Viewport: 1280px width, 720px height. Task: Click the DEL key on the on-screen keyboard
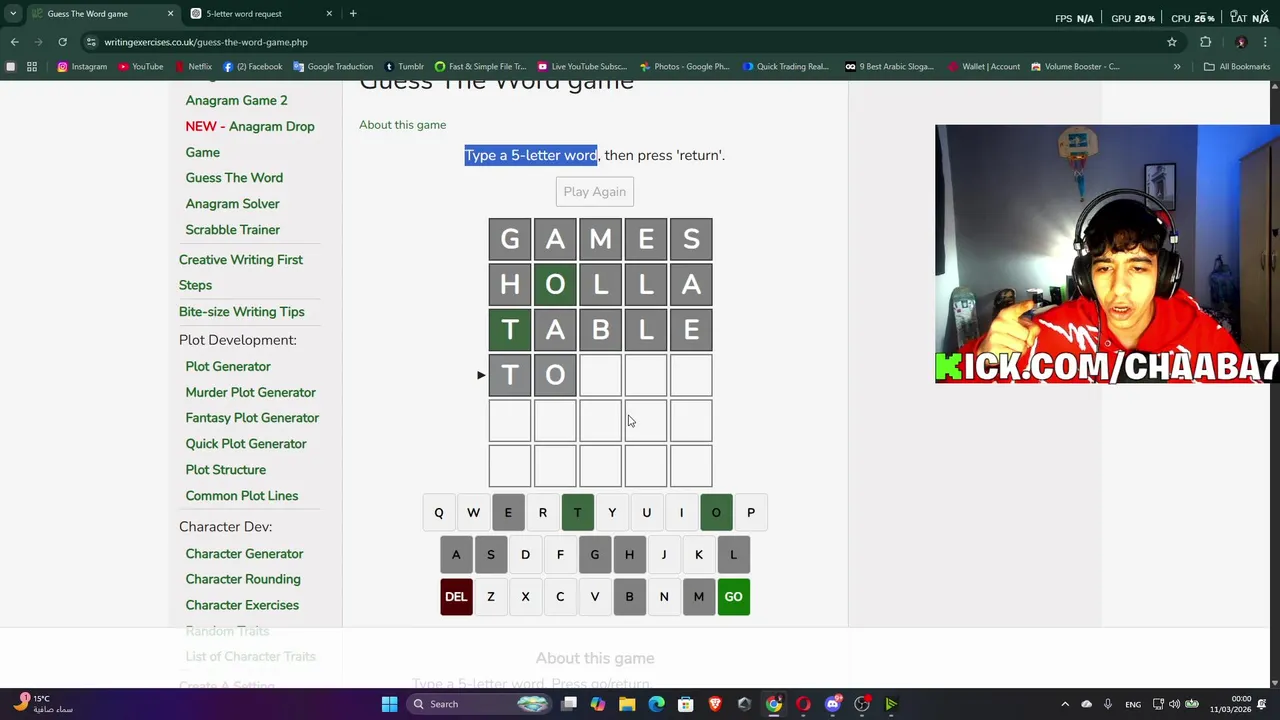(456, 597)
